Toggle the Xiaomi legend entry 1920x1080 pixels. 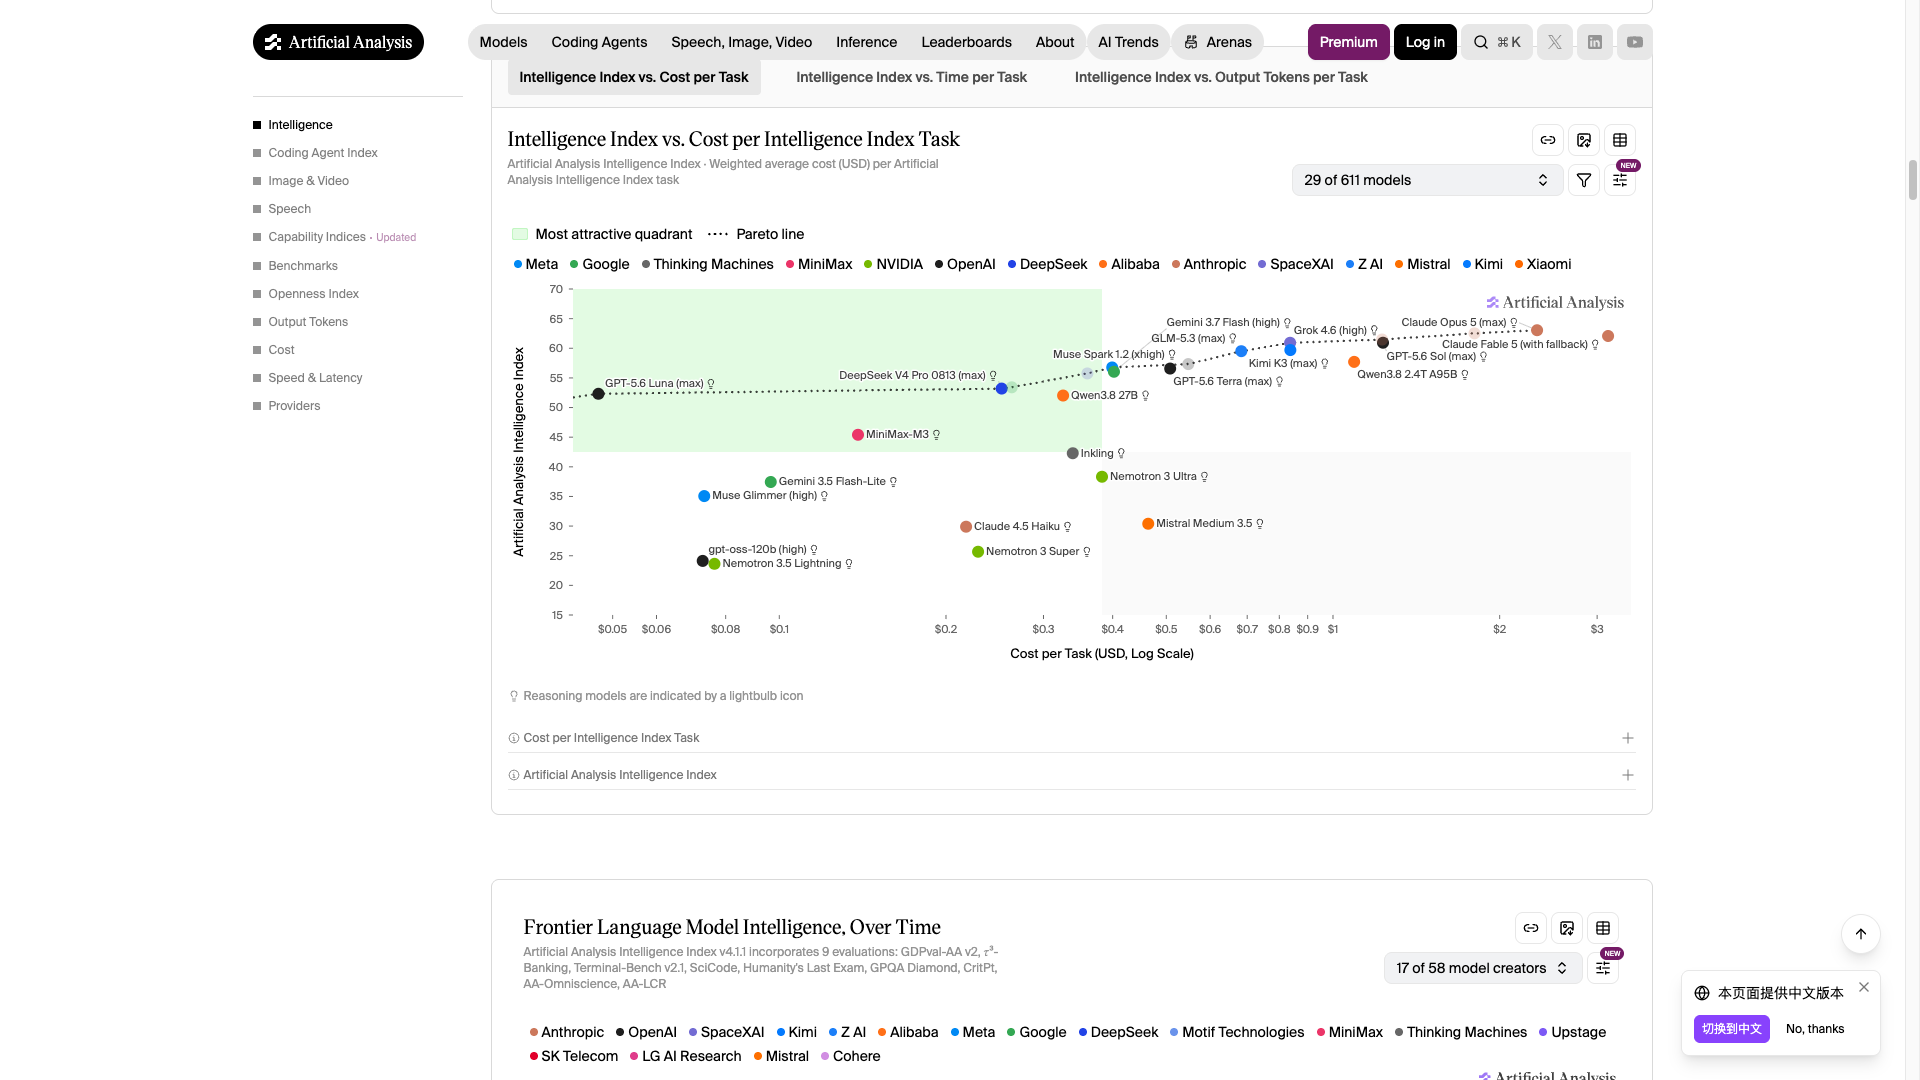(1543, 264)
